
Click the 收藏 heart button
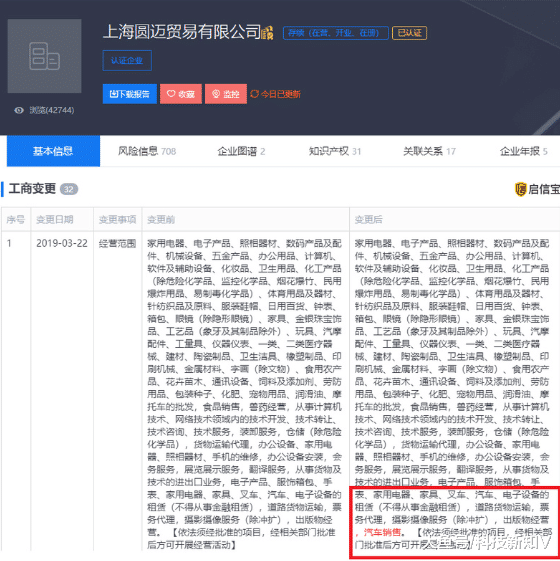coord(181,94)
